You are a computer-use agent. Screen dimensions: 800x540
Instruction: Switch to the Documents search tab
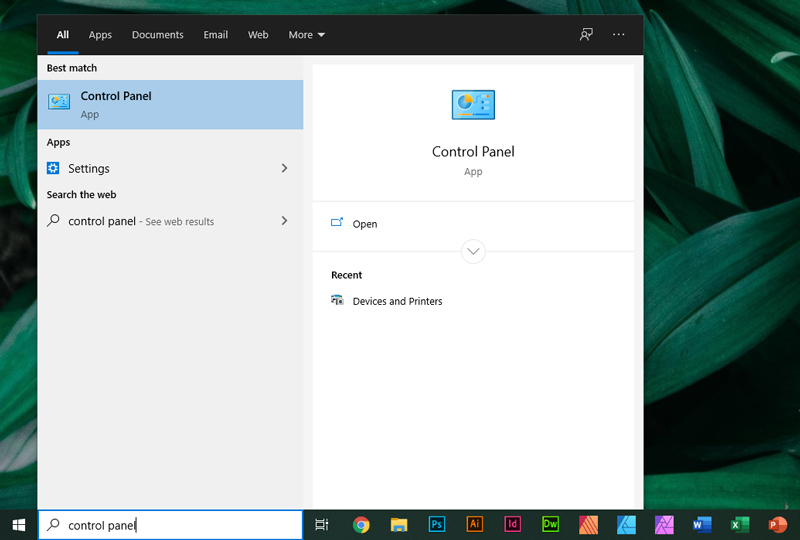pyautogui.click(x=158, y=35)
